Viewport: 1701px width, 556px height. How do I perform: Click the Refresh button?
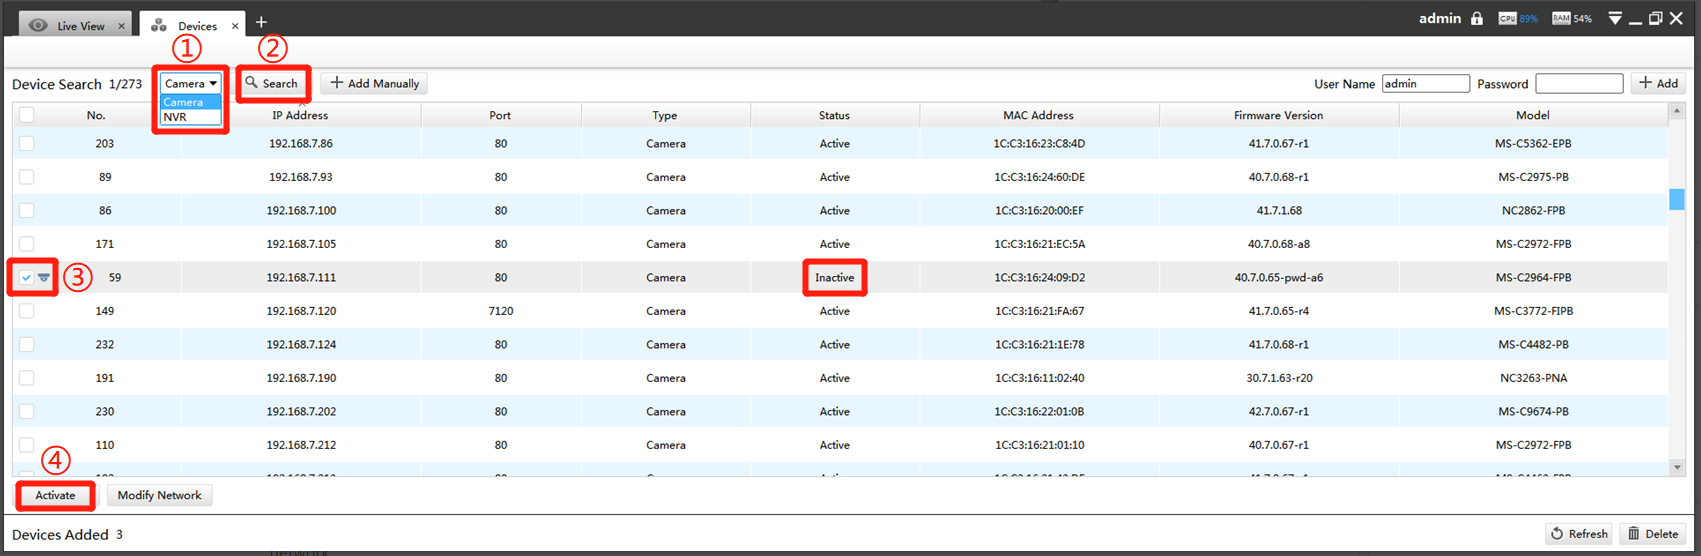click(x=1579, y=534)
